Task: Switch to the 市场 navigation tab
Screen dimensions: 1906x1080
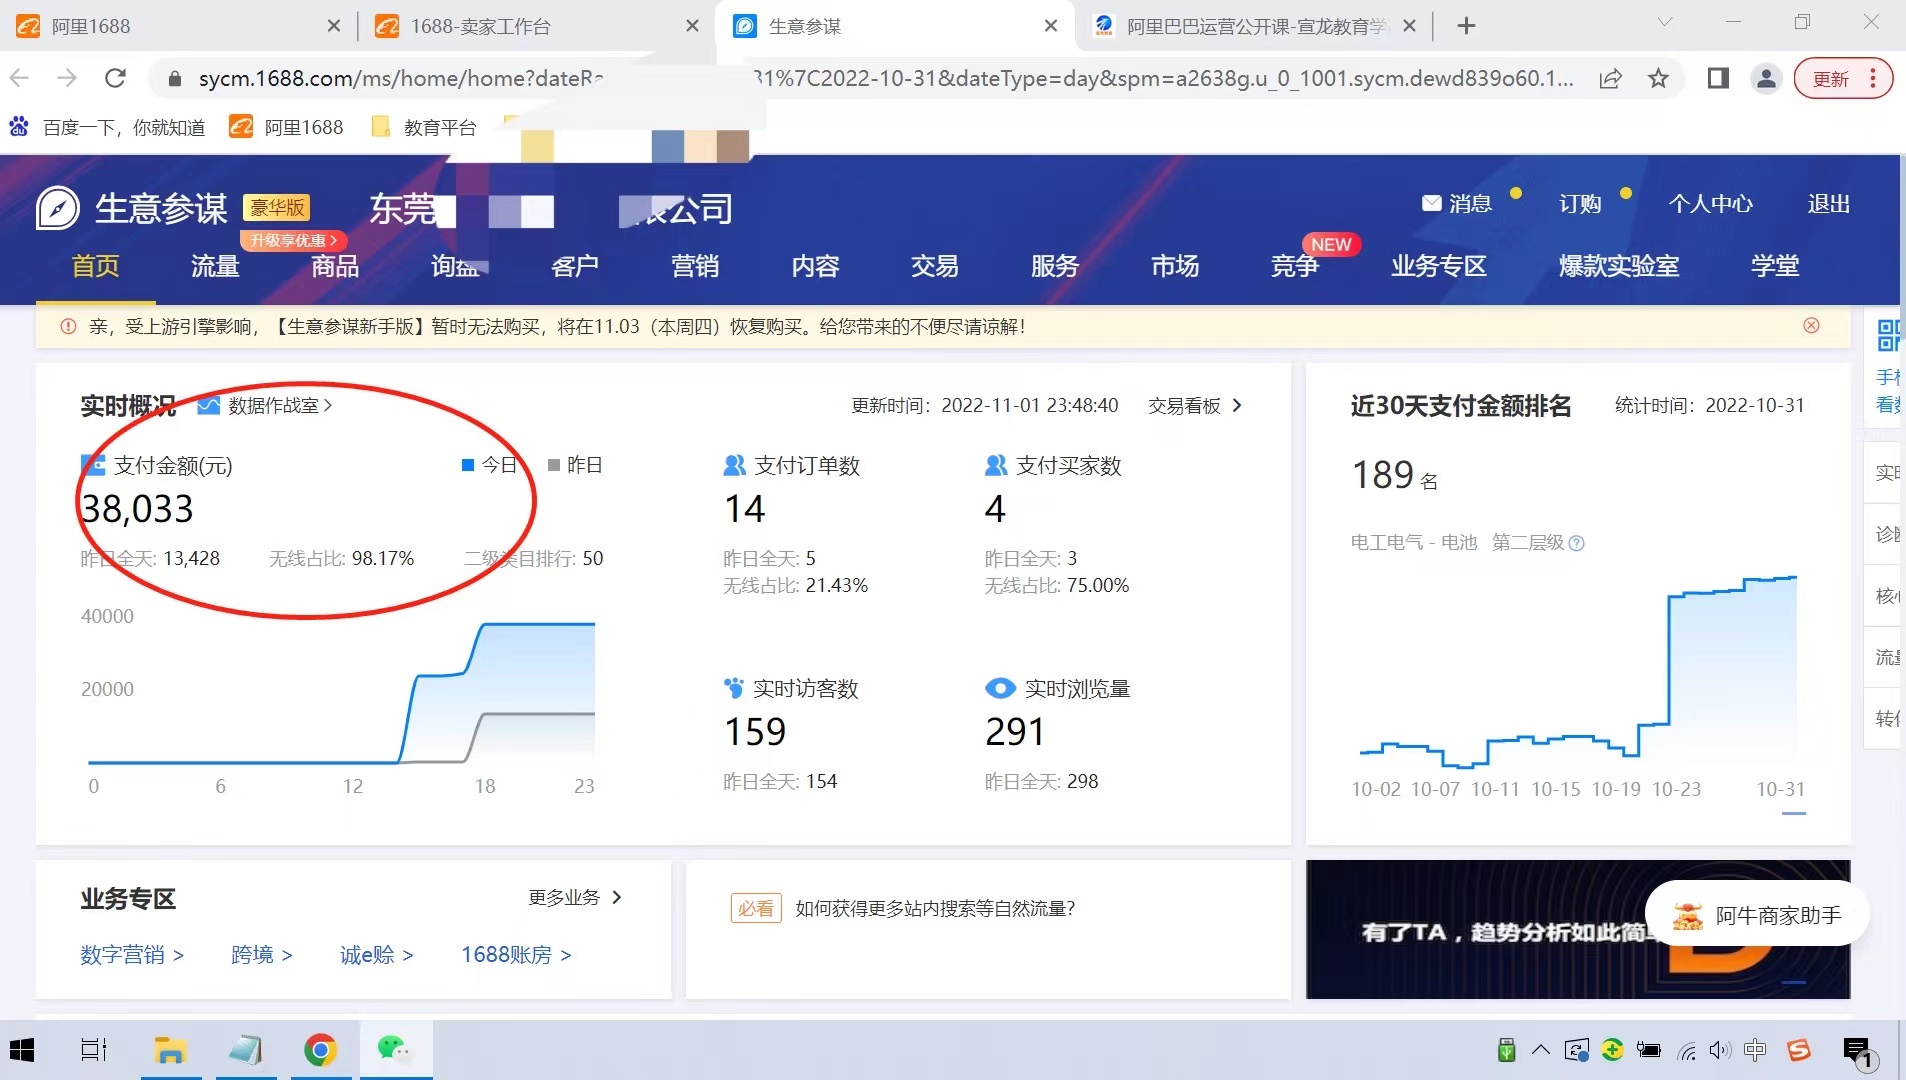Action: click(x=1174, y=266)
